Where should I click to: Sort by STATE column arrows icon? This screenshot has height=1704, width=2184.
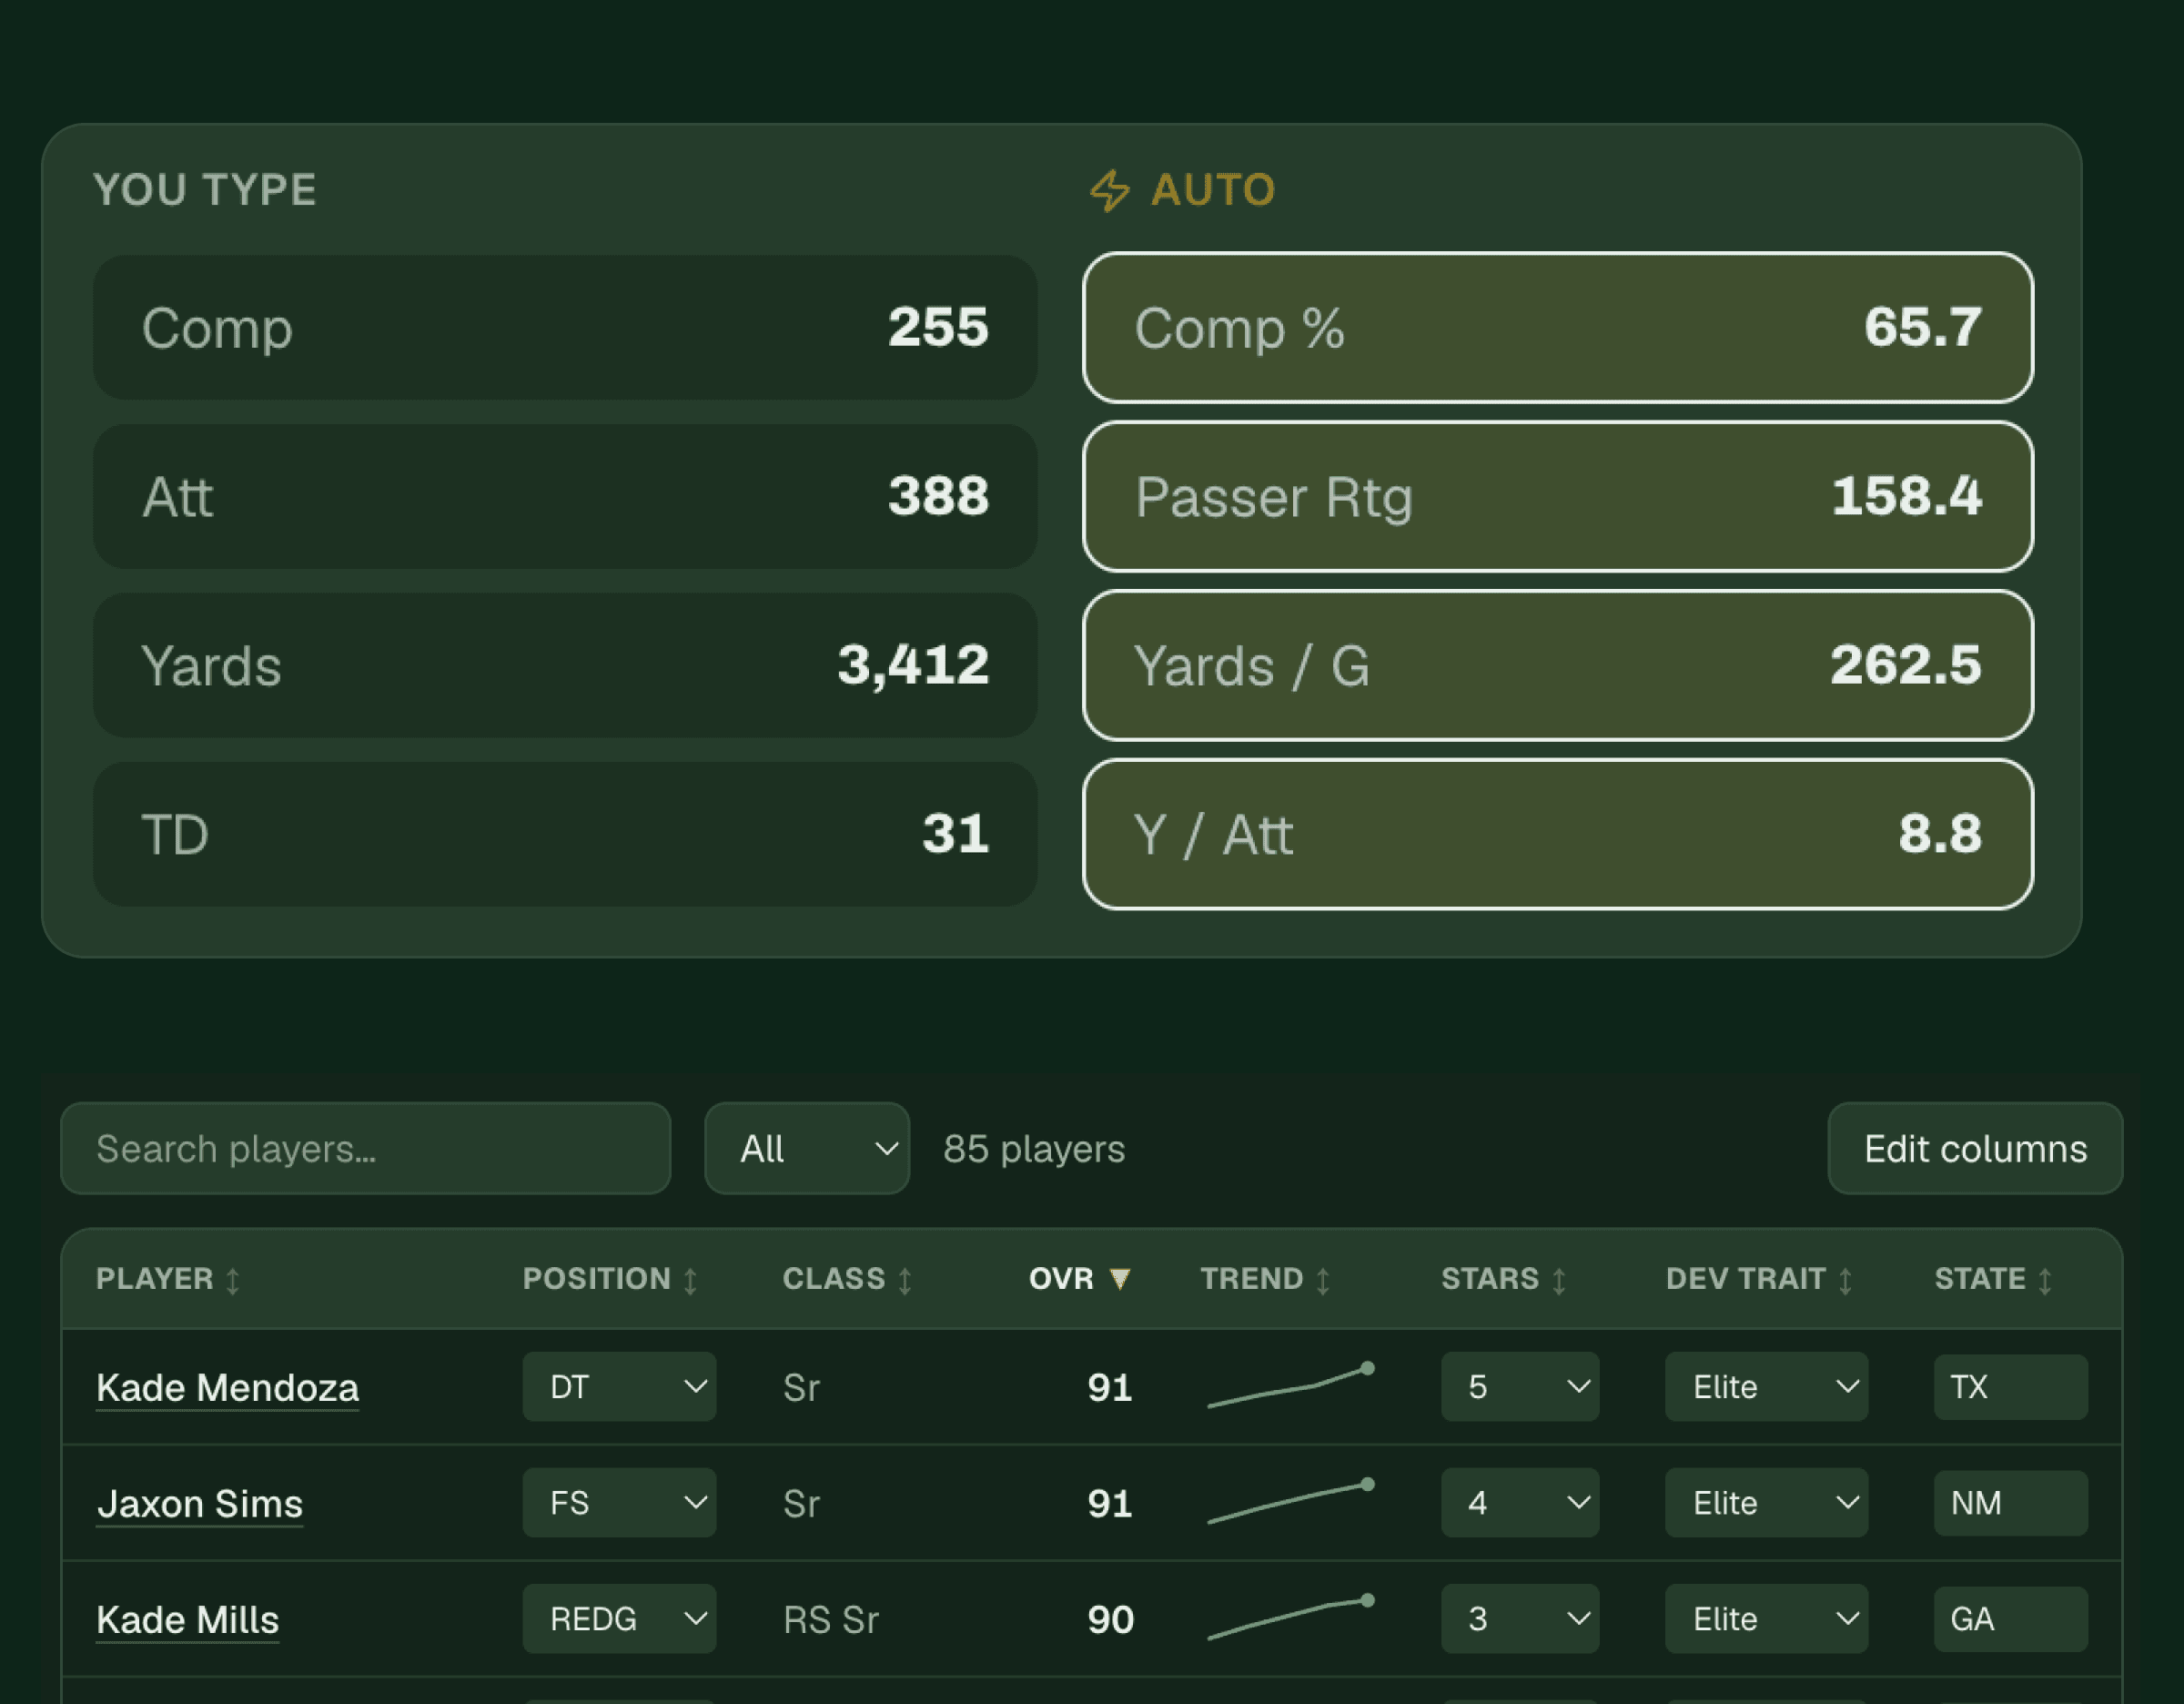(x=2046, y=1280)
